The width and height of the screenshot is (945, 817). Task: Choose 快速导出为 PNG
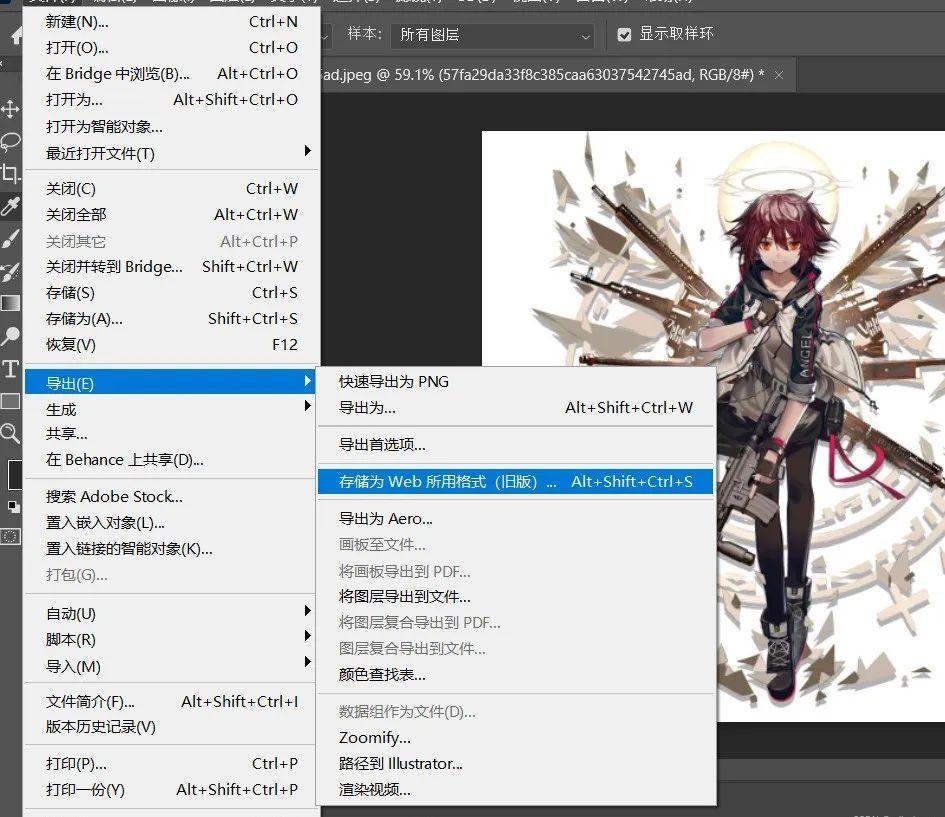tap(516, 381)
